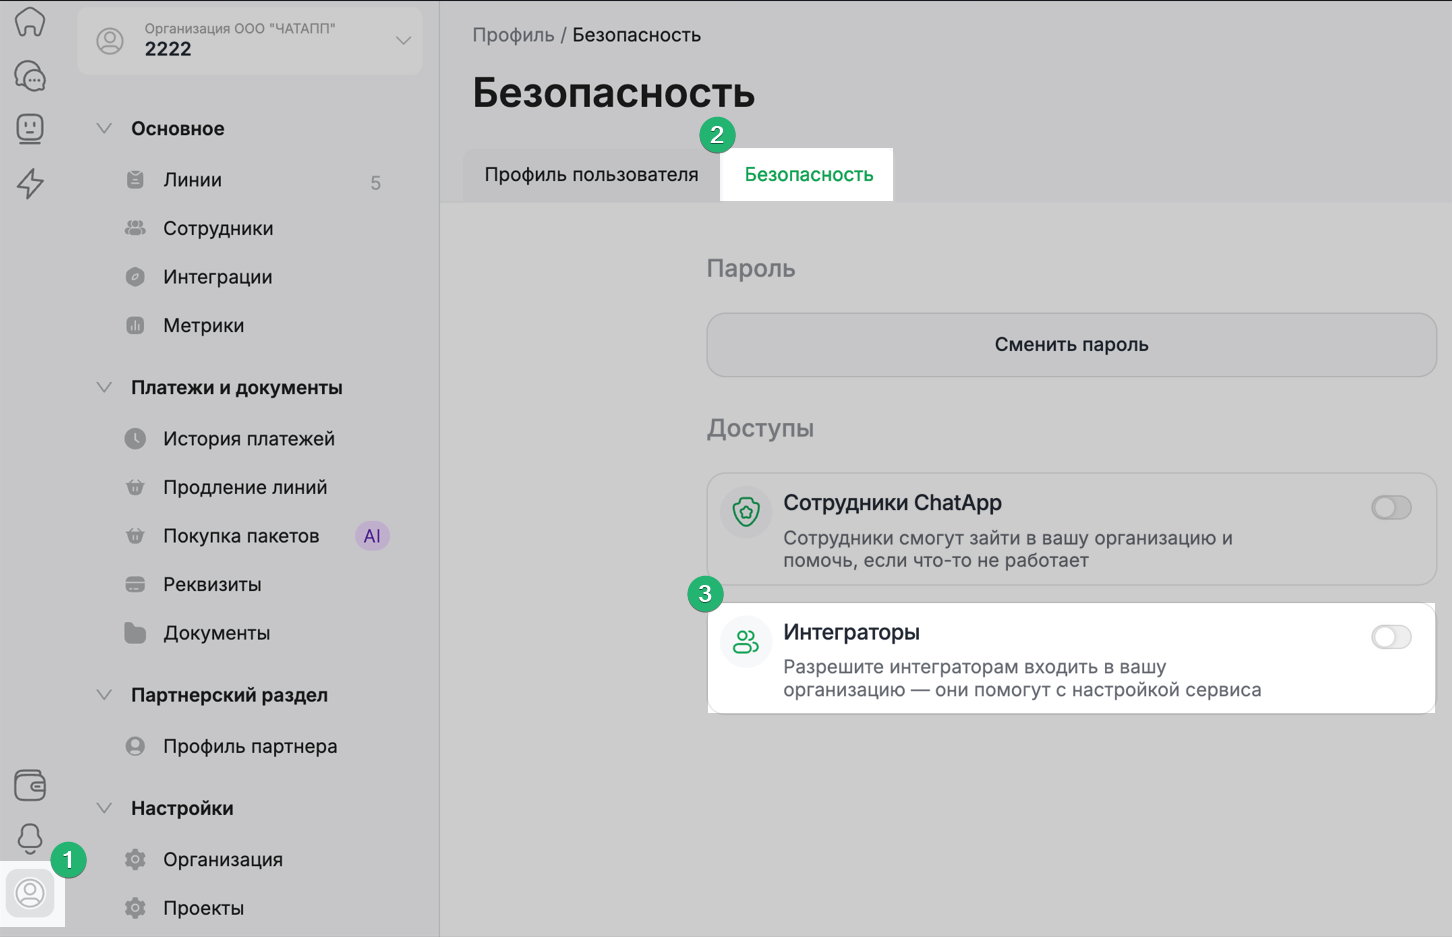
Task: Click the Профиль breadcrumb link
Action: [x=513, y=35]
